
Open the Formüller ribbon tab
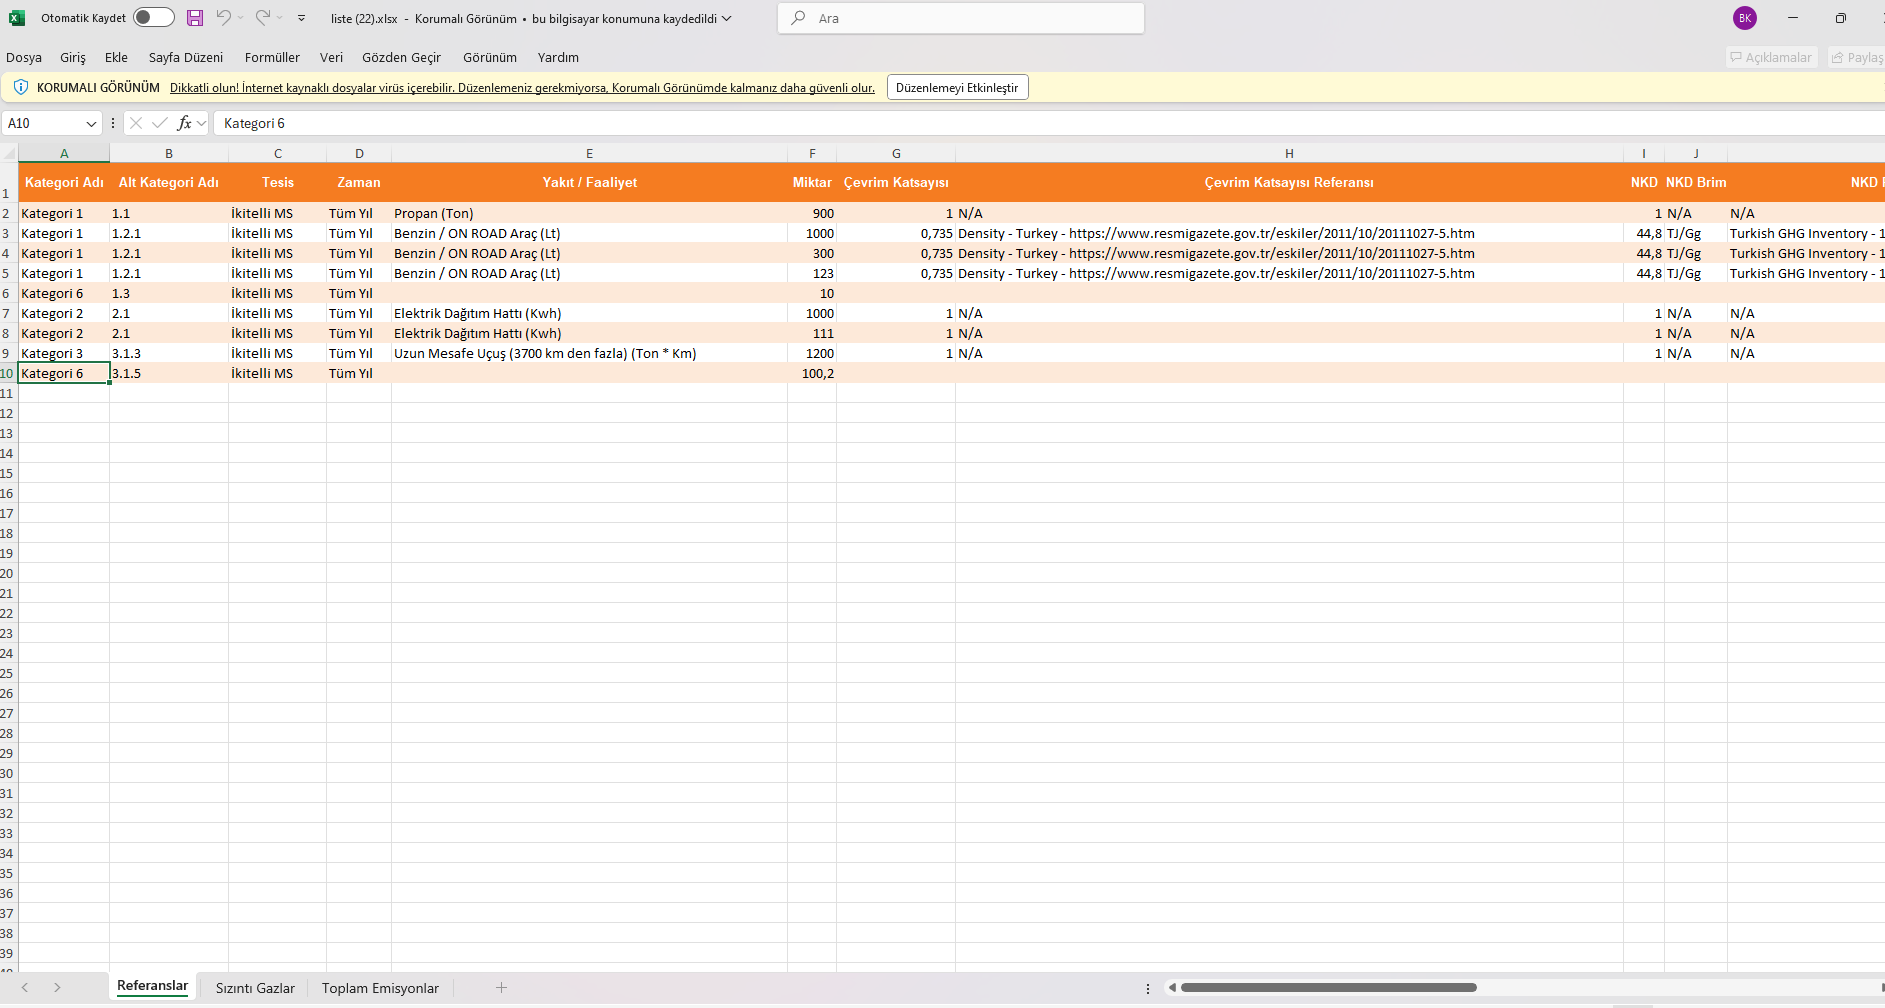pos(272,58)
